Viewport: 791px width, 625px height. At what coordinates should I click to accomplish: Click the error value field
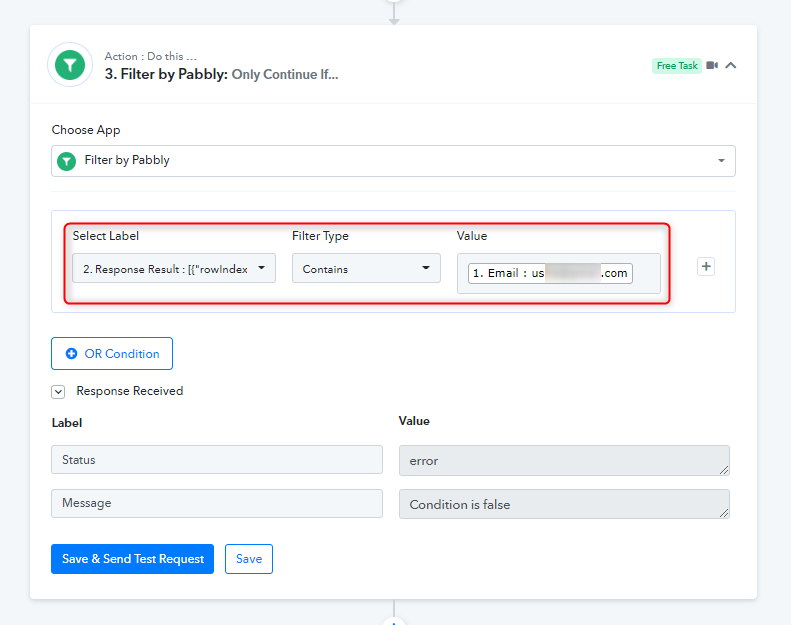564,461
